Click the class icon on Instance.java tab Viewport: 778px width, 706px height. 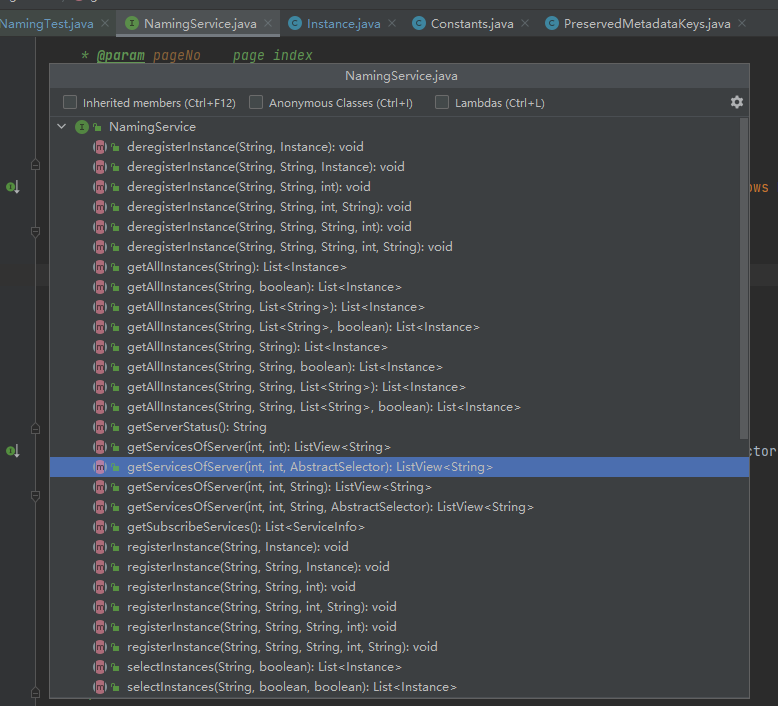point(294,23)
